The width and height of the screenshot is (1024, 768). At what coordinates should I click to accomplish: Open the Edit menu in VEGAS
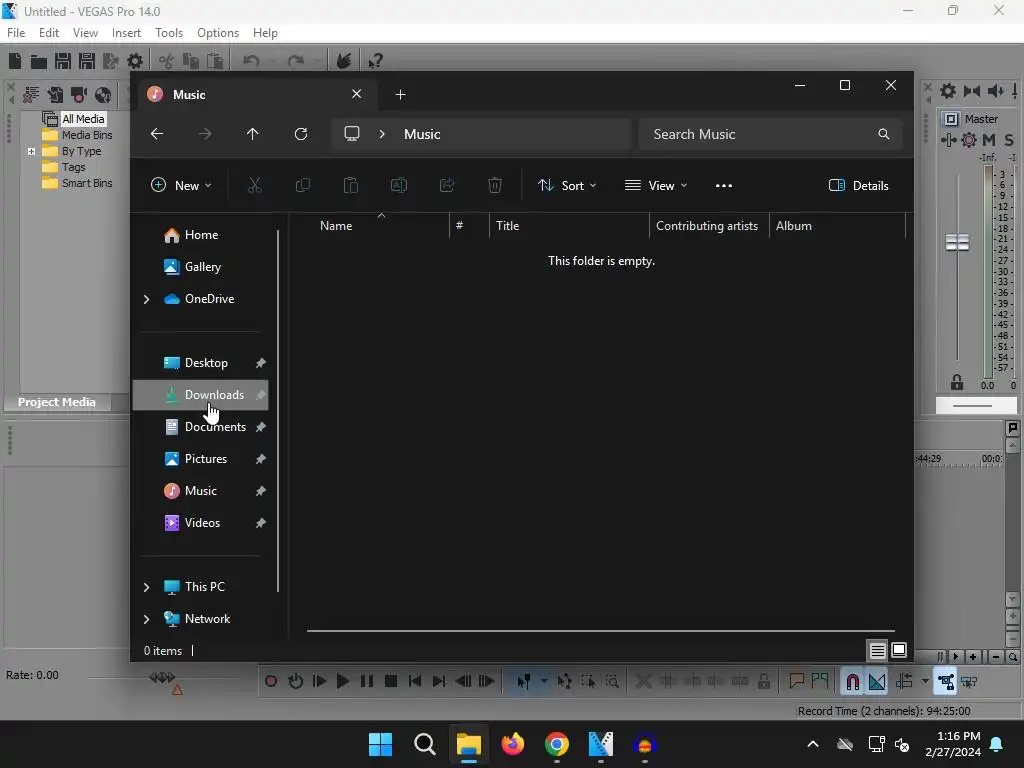pyautogui.click(x=49, y=33)
